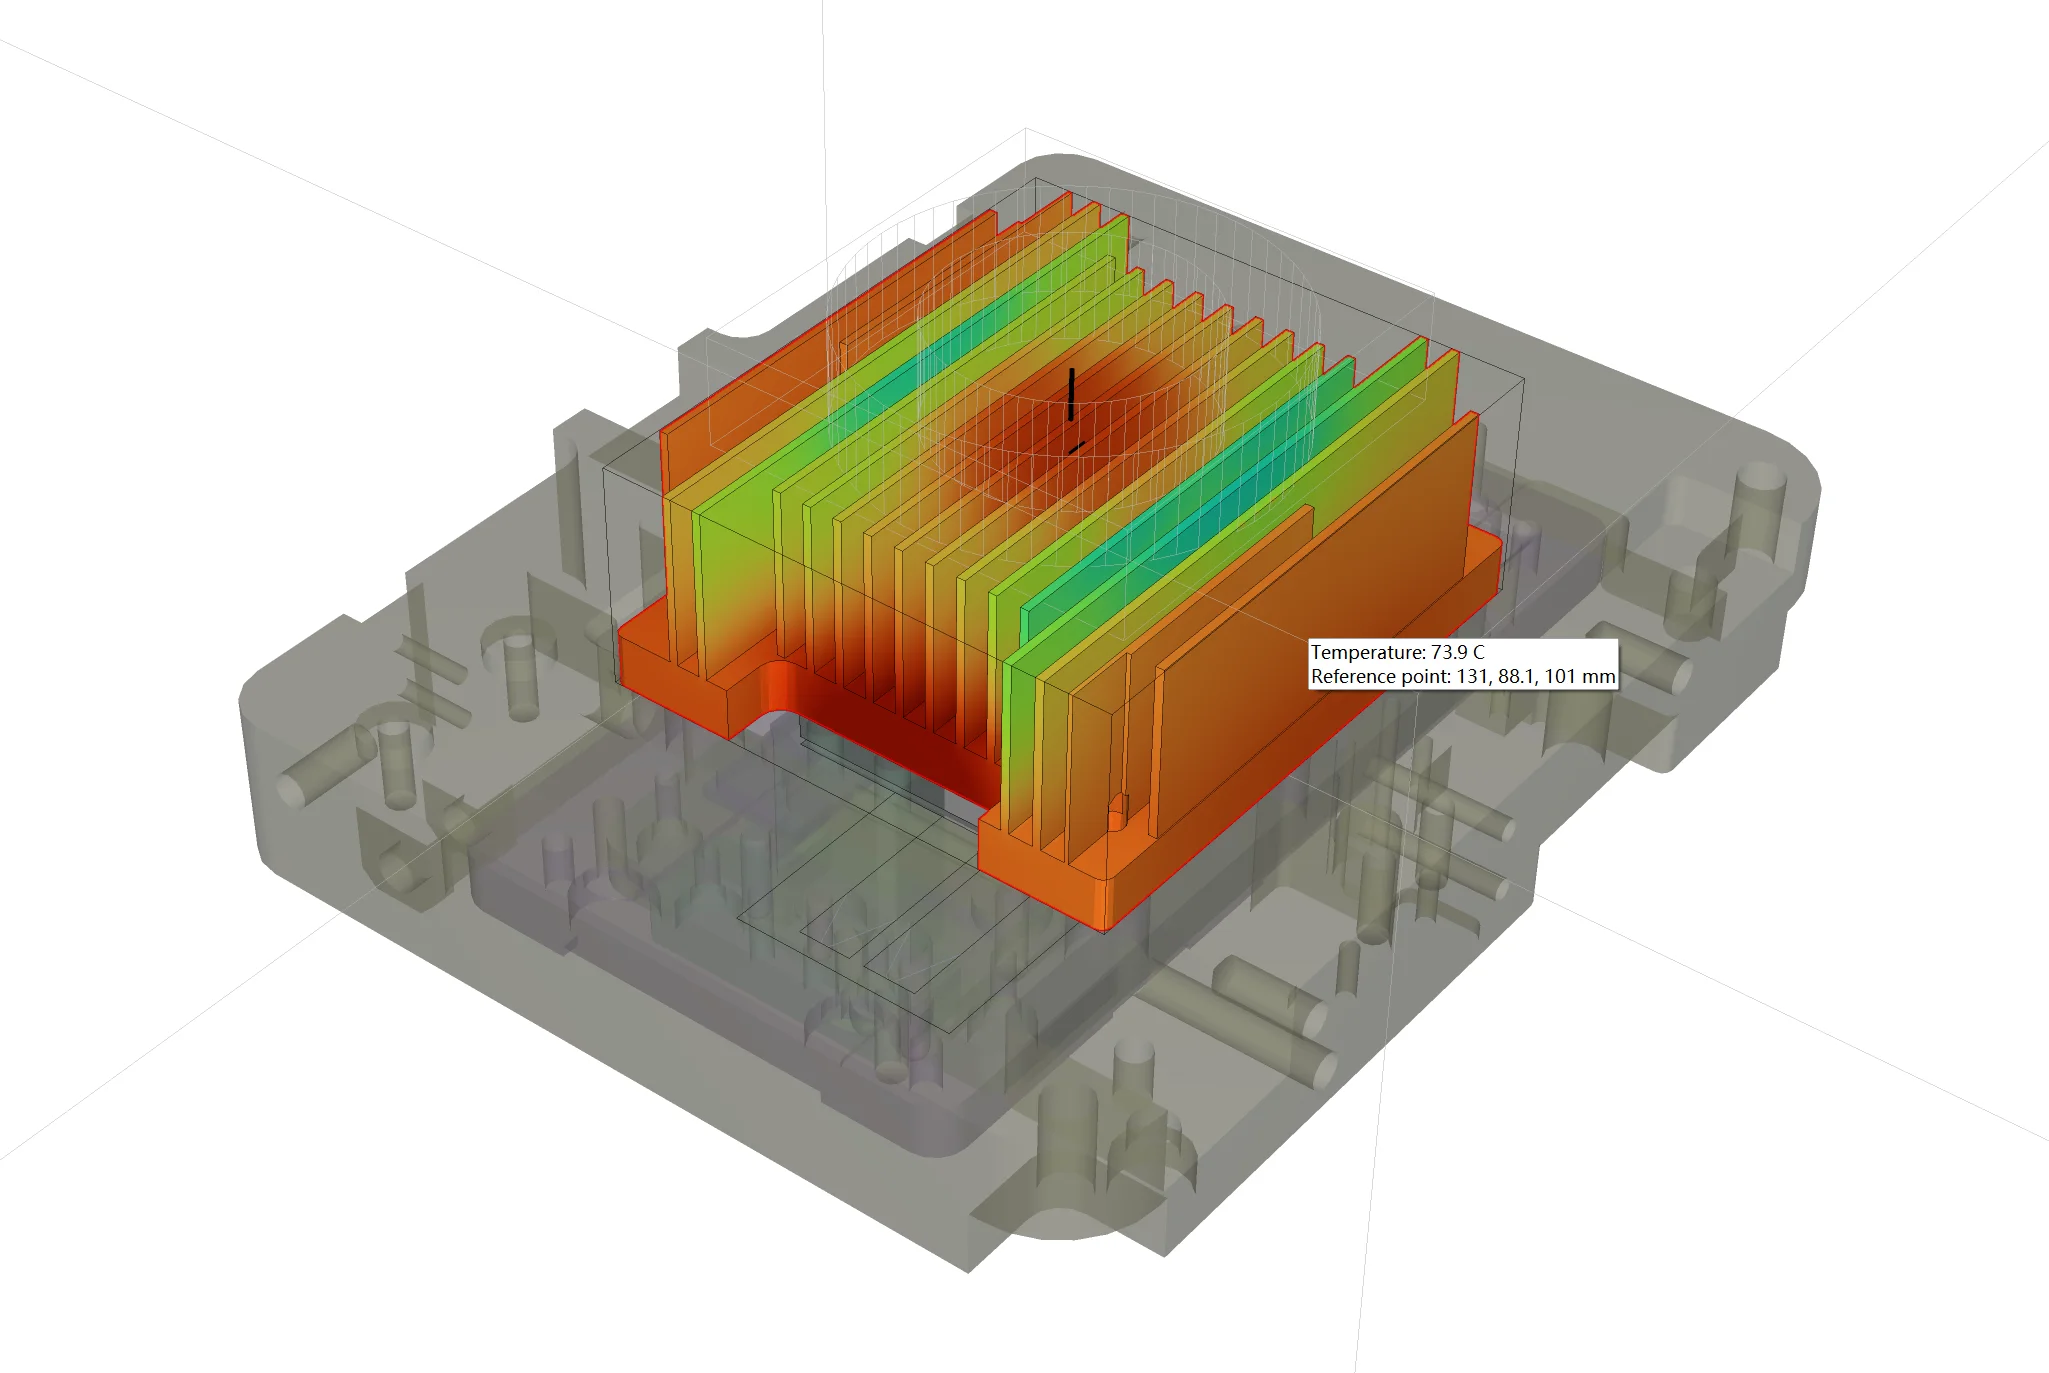The height and width of the screenshot is (1373, 2049).
Task: Click the tall black probe marker line
Action: click(1071, 393)
